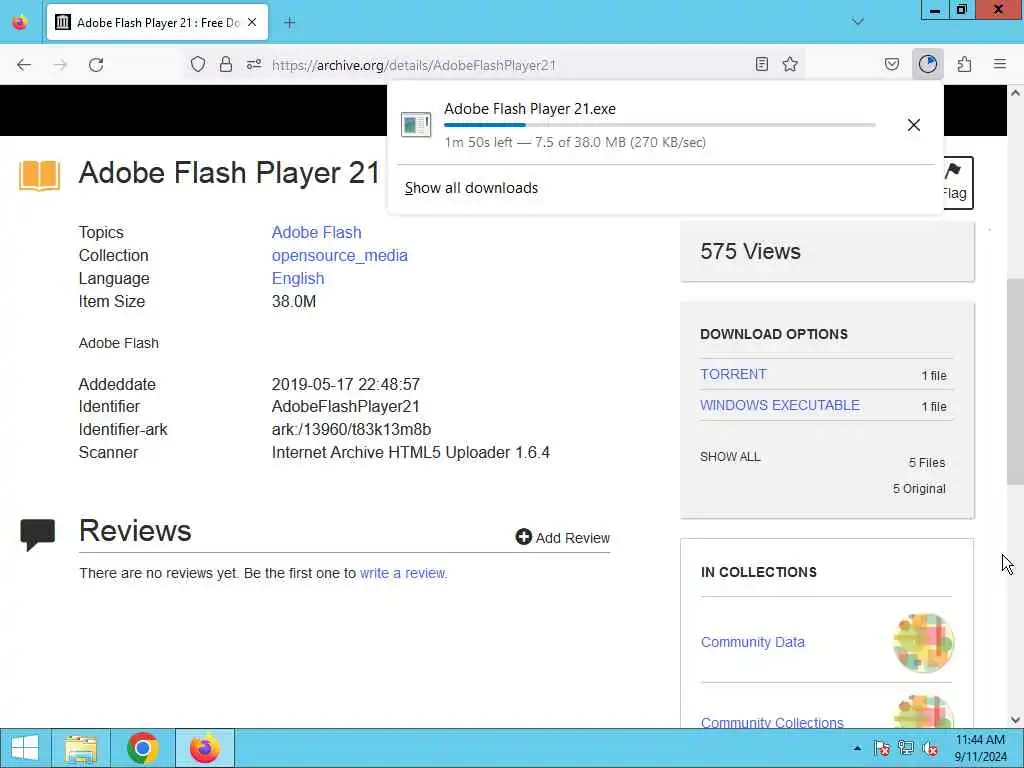Launch Google Chrome from the taskbar
The height and width of the screenshot is (768, 1024).
(x=143, y=748)
